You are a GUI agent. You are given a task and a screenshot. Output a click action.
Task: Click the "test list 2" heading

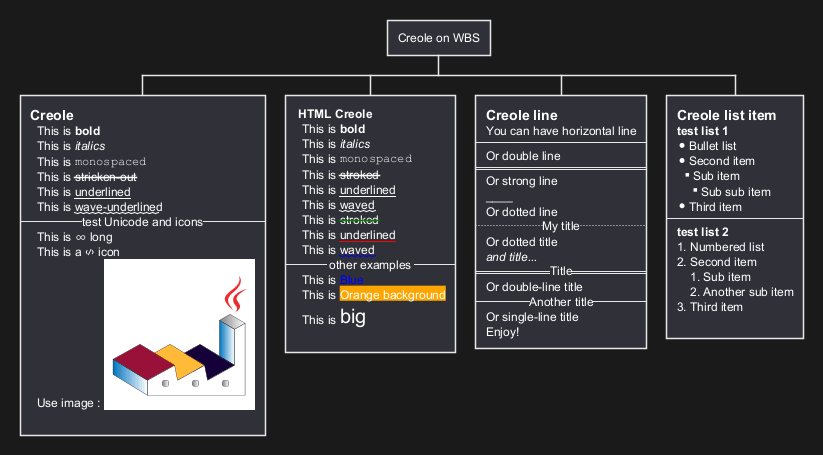click(x=704, y=232)
